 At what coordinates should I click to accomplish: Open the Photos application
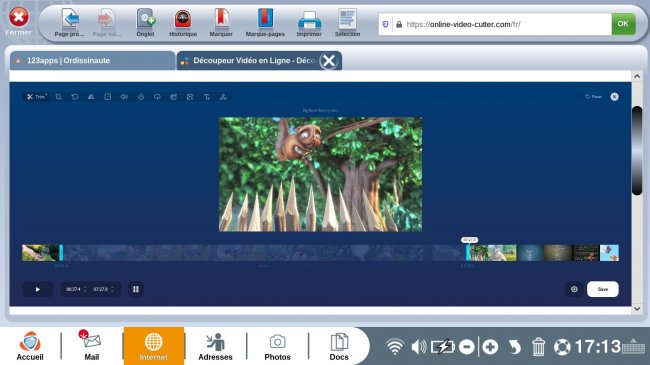[x=277, y=346]
